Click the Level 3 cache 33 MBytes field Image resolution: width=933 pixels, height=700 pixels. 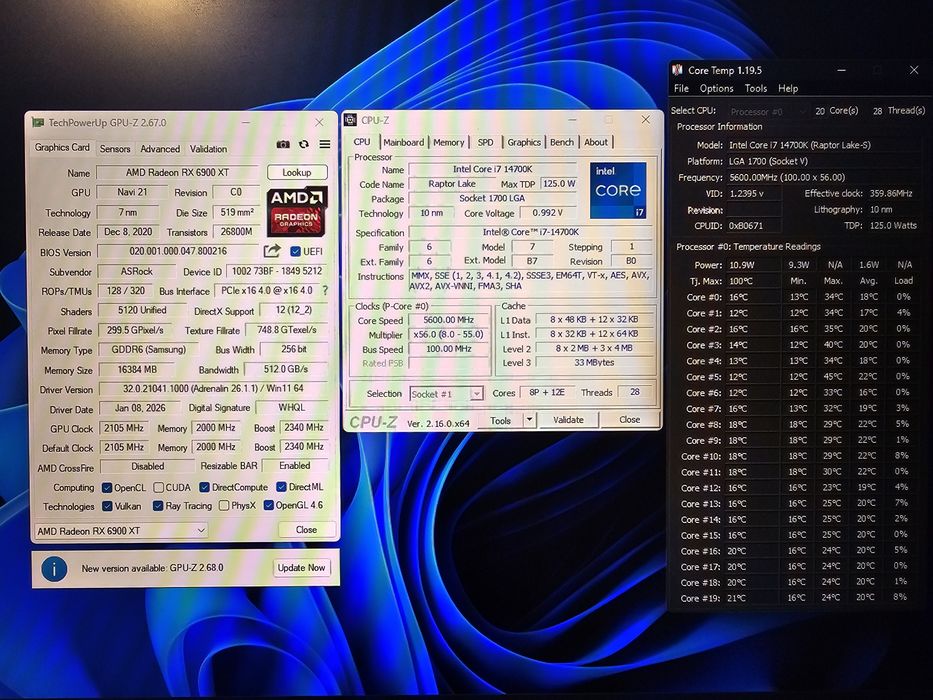[594, 362]
